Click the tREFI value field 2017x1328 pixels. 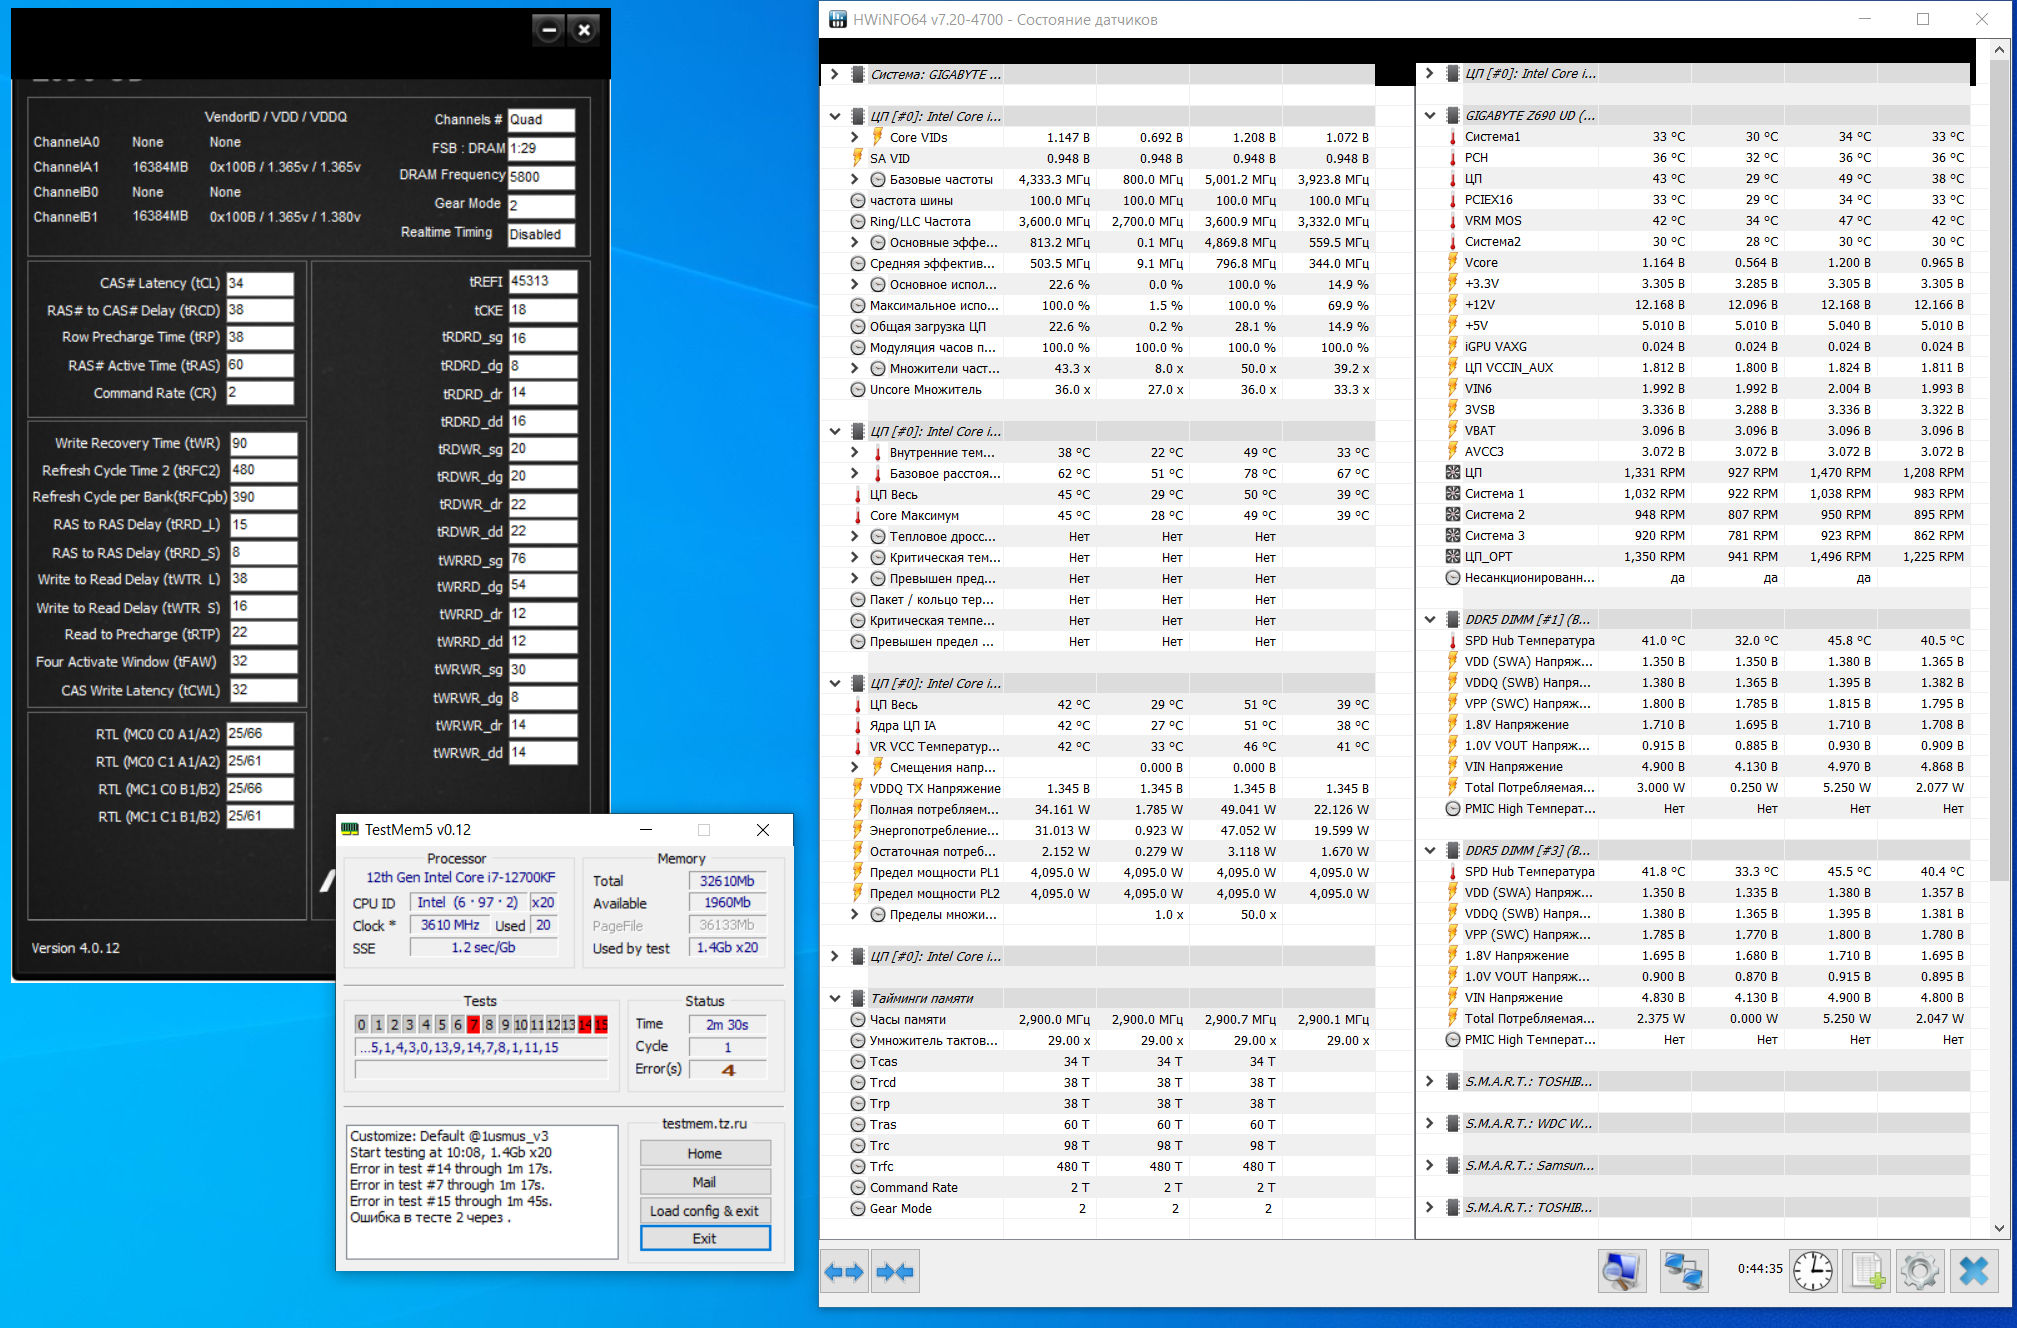tap(542, 281)
